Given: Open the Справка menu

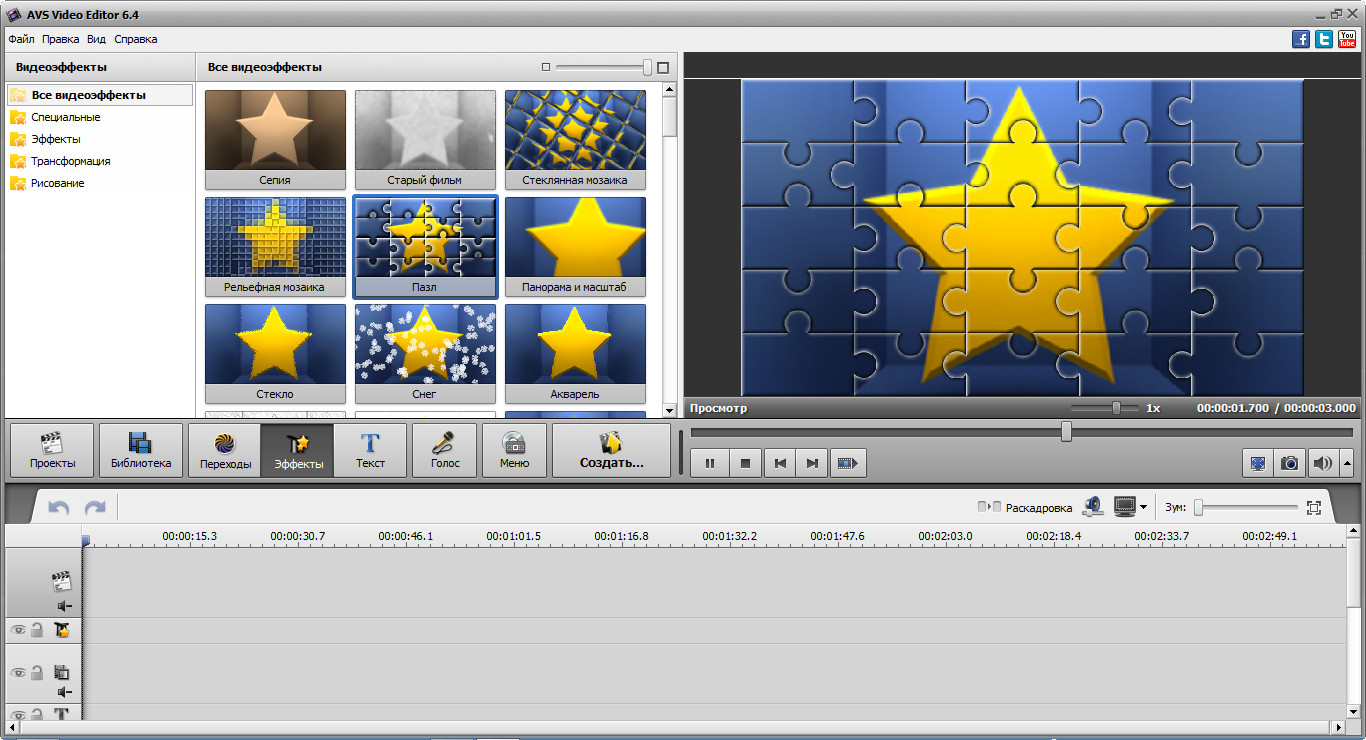Looking at the screenshot, I should click(135, 39).
